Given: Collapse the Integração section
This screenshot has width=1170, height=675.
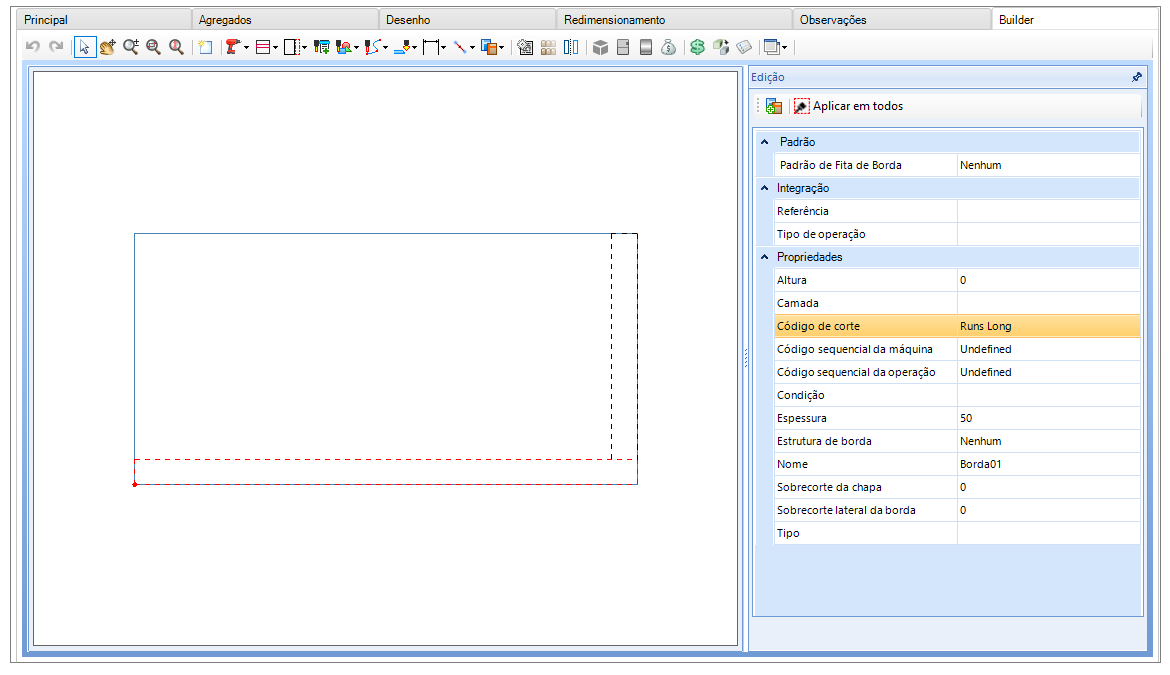Looking at the screenshot, I should click(764, 188).
